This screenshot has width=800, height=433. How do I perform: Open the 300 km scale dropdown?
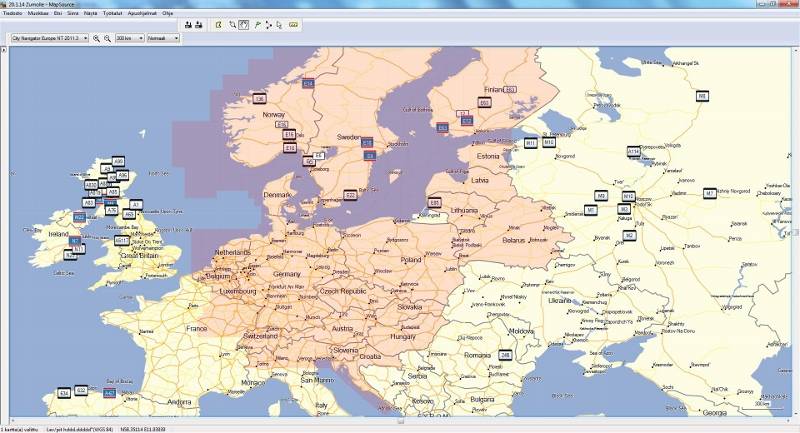point(130,38)
